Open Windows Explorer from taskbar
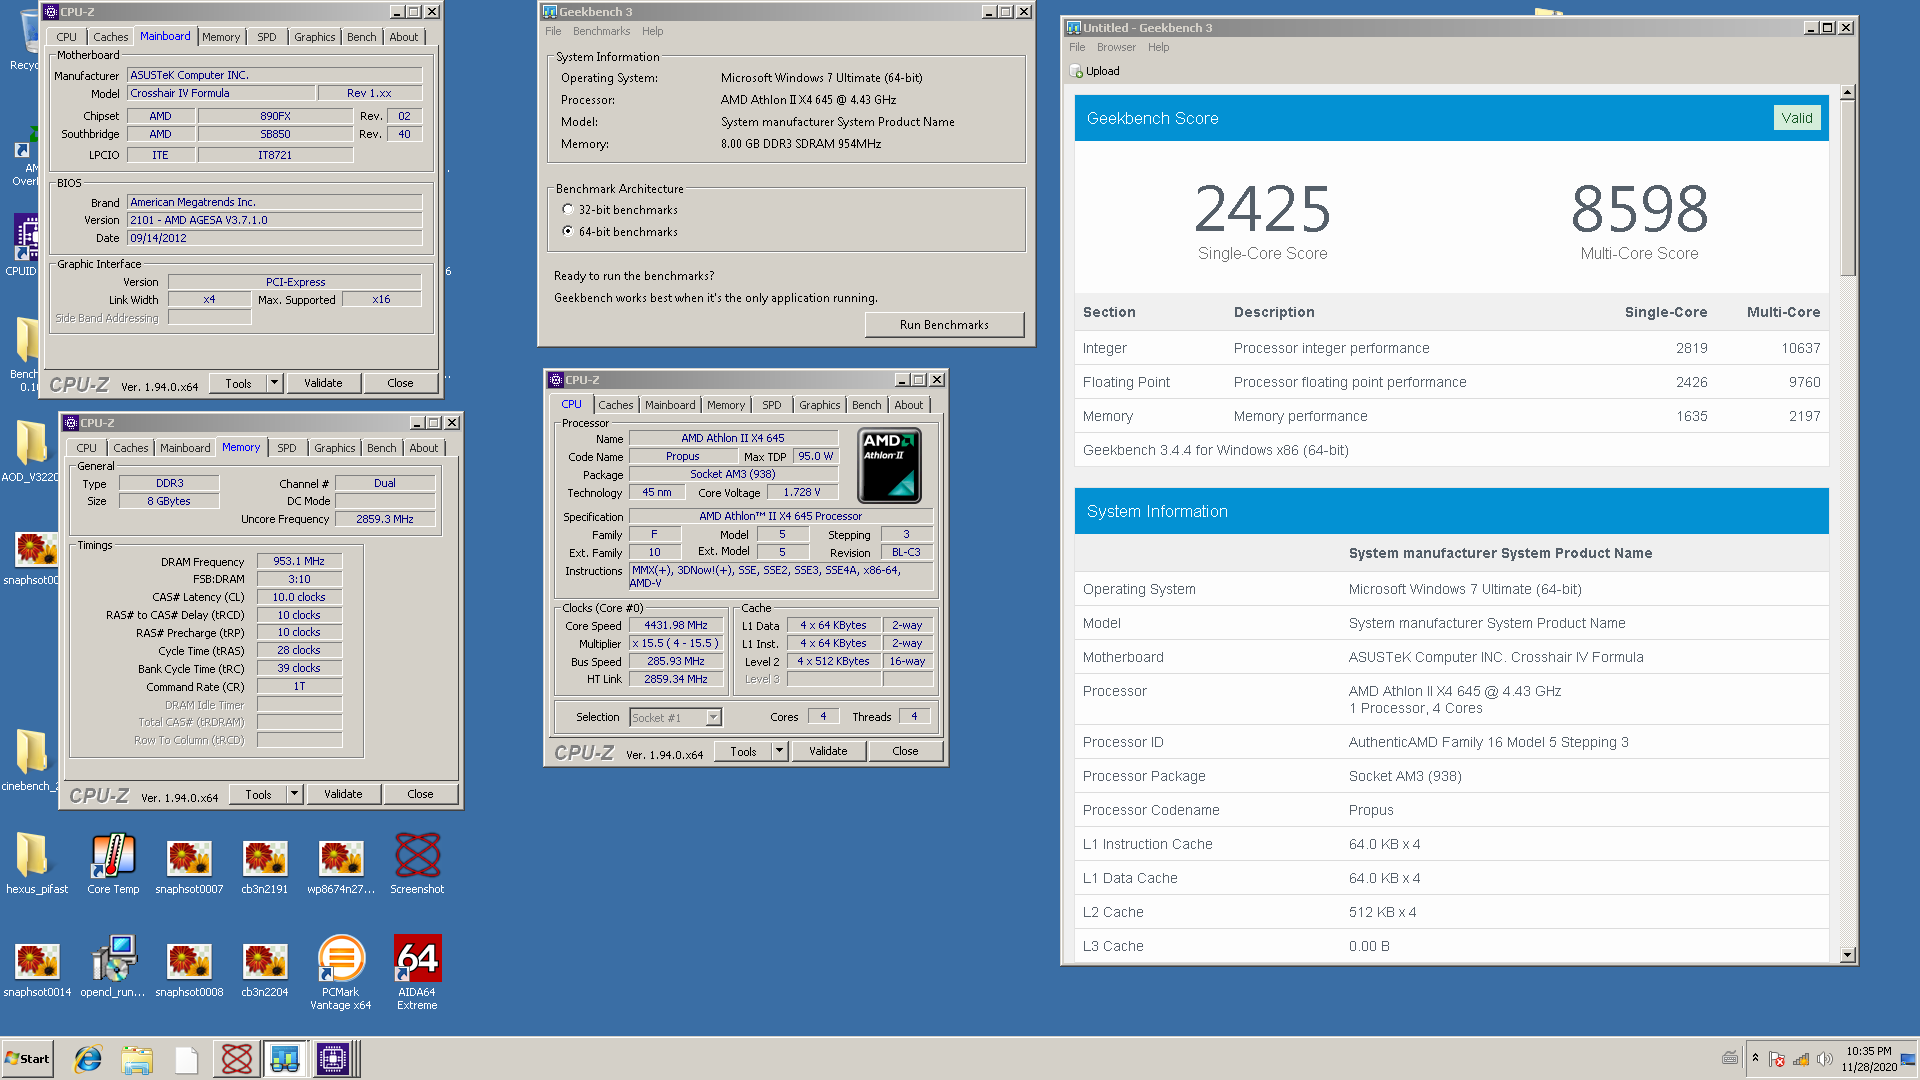This screenshot has height=1080, width=1920. (137, 1059)
